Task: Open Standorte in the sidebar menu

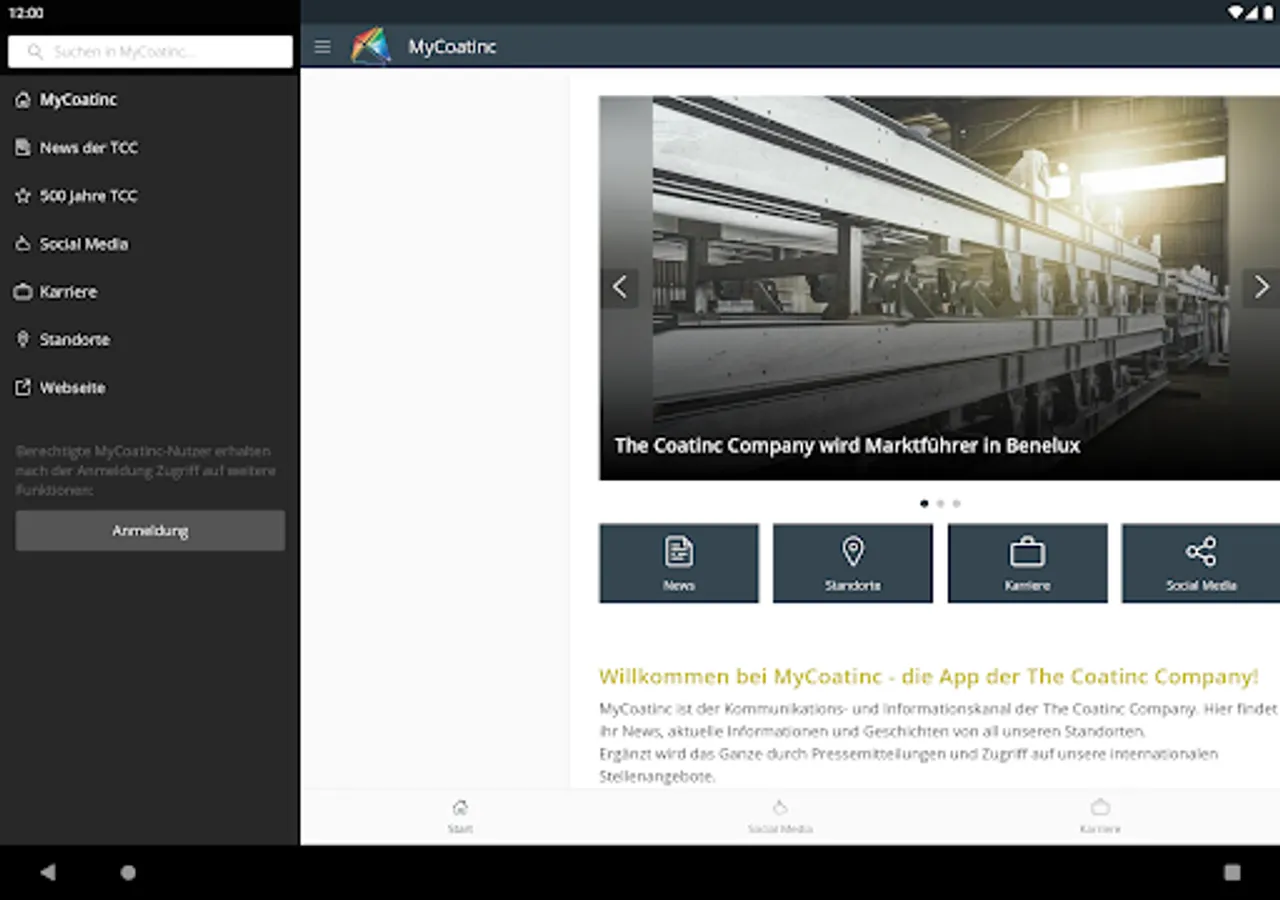Action: click(150, 340)
